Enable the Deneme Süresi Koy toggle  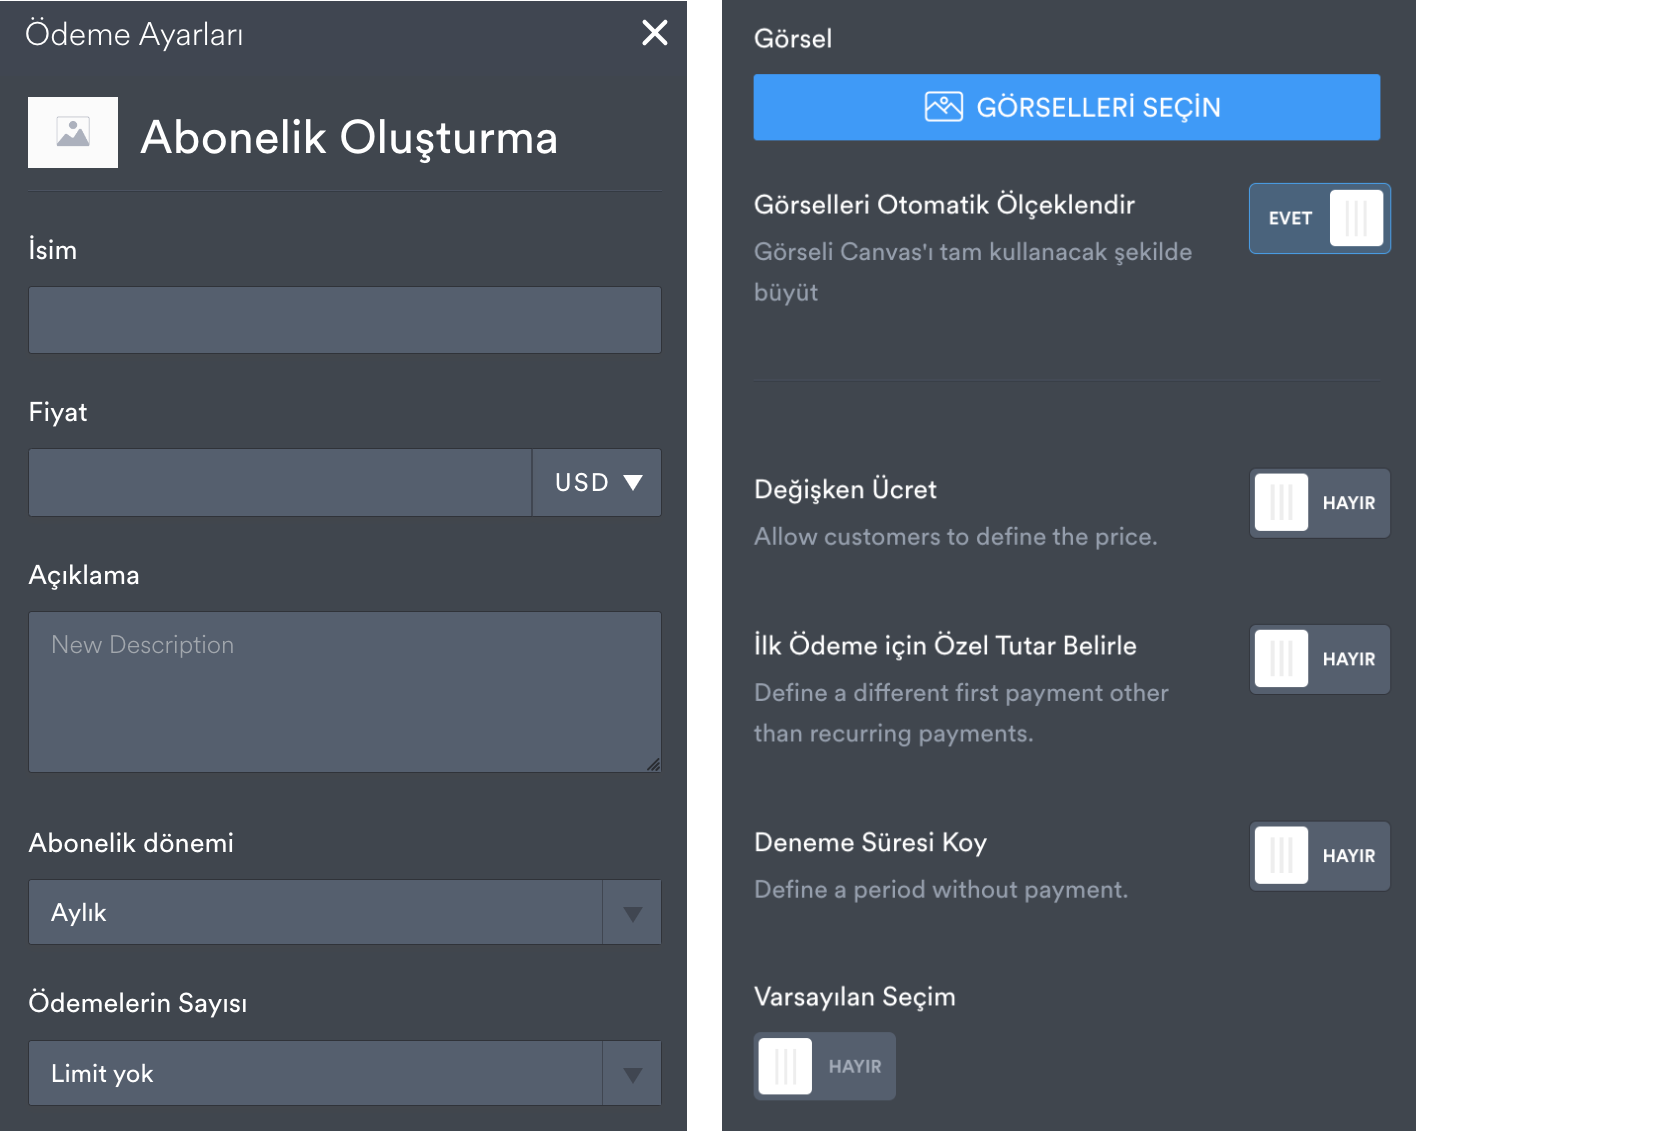pos(1319,856)
